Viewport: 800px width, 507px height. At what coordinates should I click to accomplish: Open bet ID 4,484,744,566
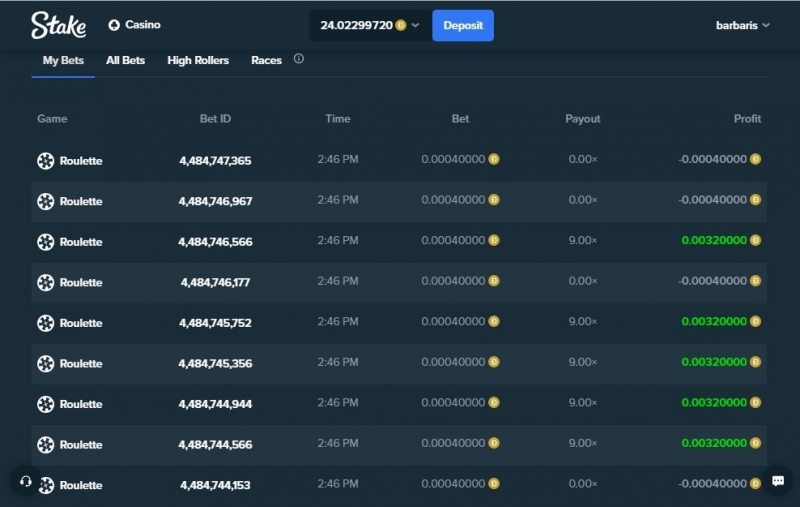point(215,444)
